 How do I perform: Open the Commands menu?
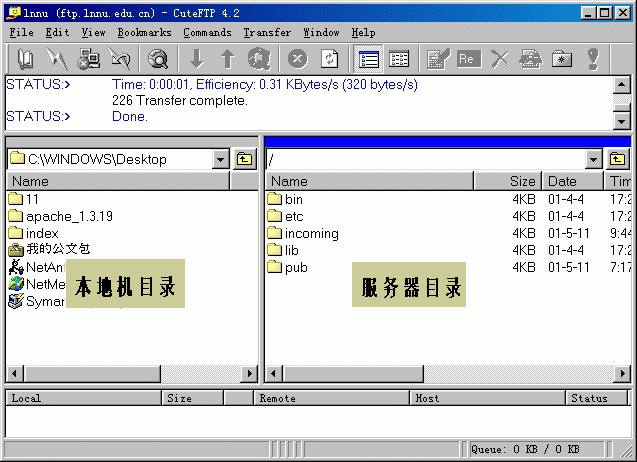[207, 33]
